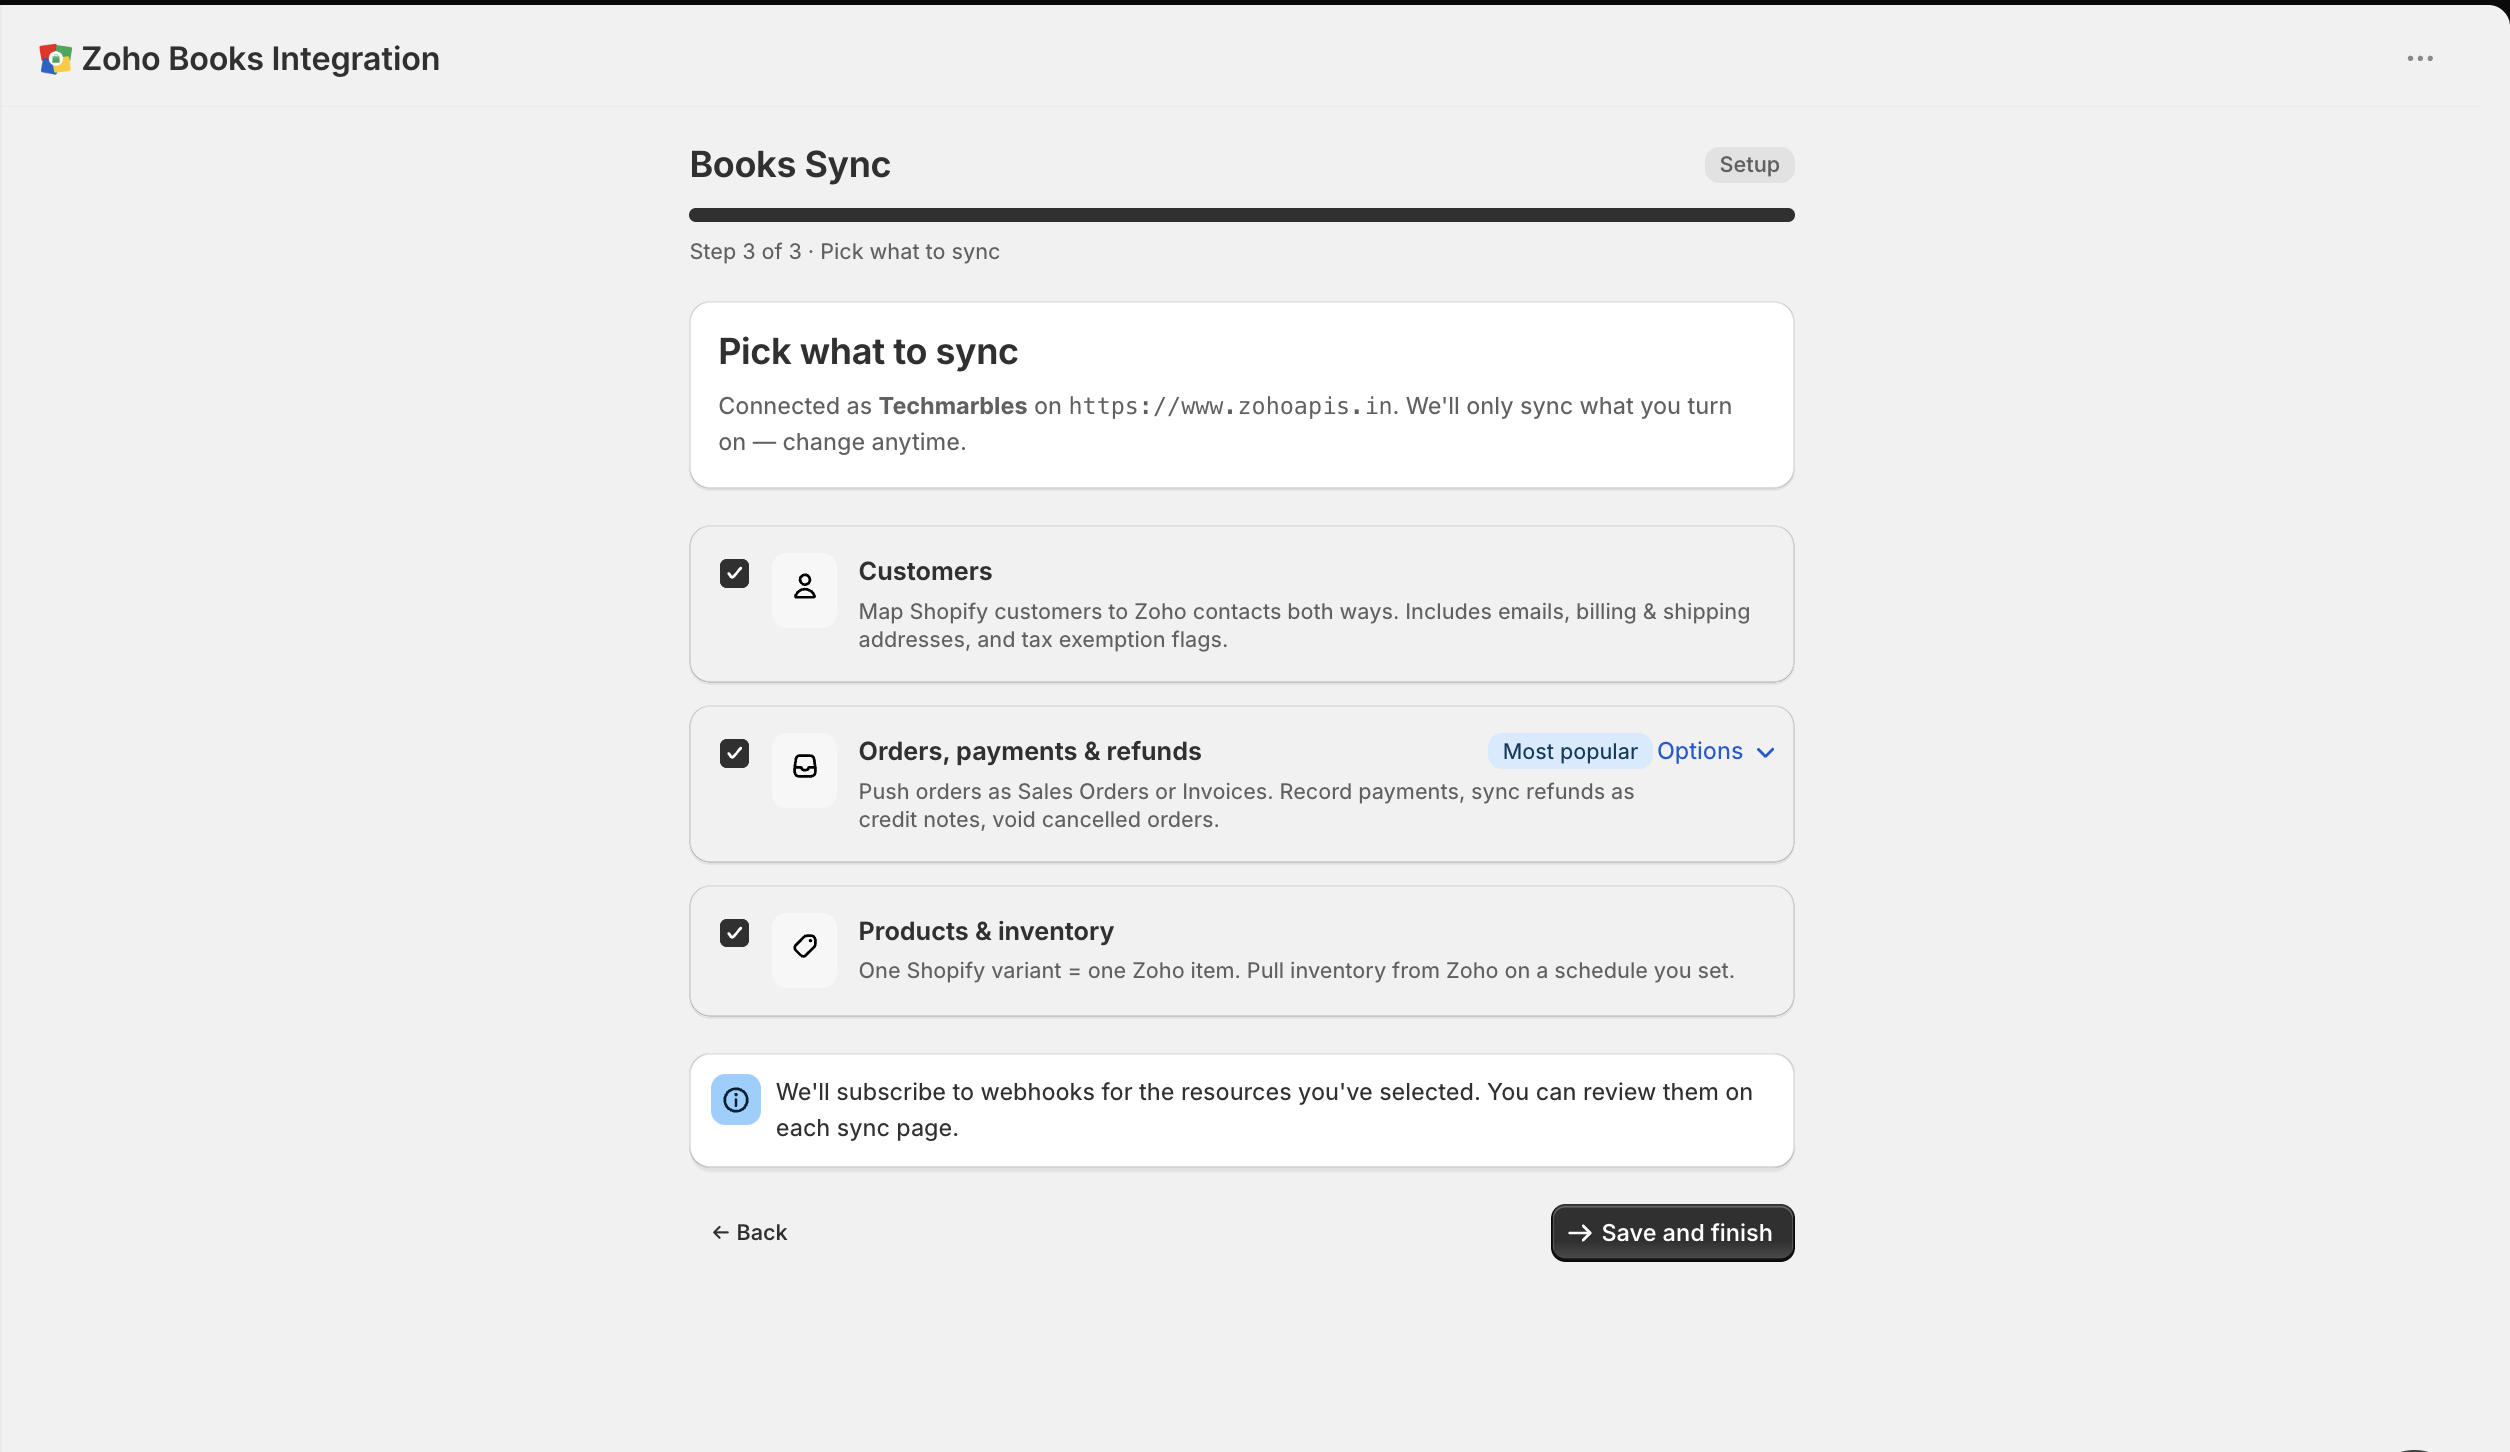The width and height of the screenshot is (2510, 1452).
Task: Click the Most popular badge
Action: point(1569,751)
